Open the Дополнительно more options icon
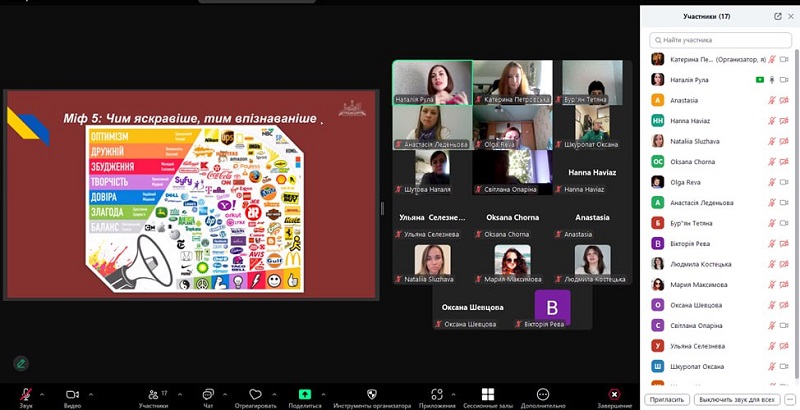 (543, 394)
